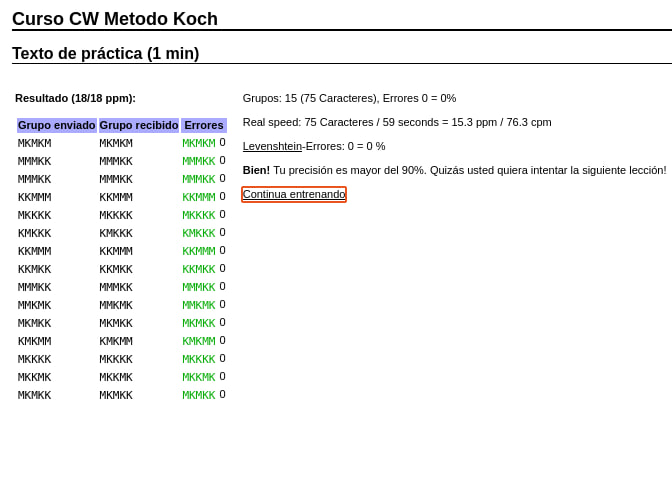The height and width of the screenshot is (489, 672).
Task: Open the Levenshtein link
Action: 272,146
